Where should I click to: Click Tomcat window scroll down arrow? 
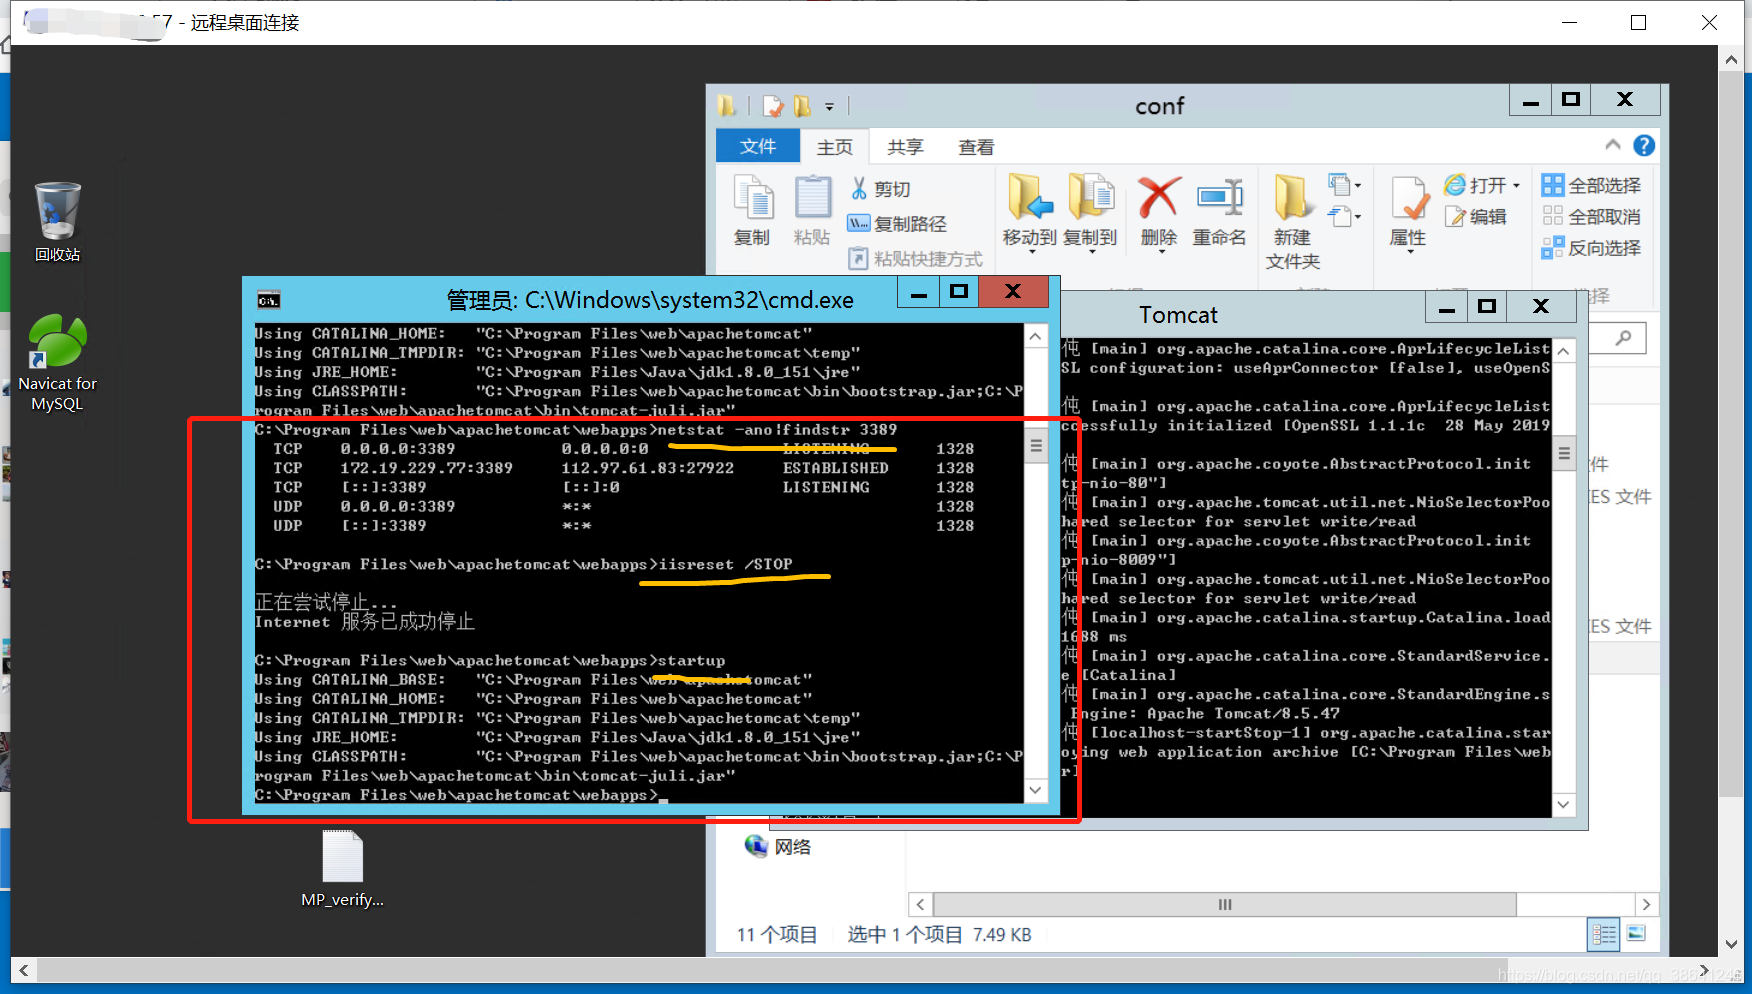[x=1564, y=804]
